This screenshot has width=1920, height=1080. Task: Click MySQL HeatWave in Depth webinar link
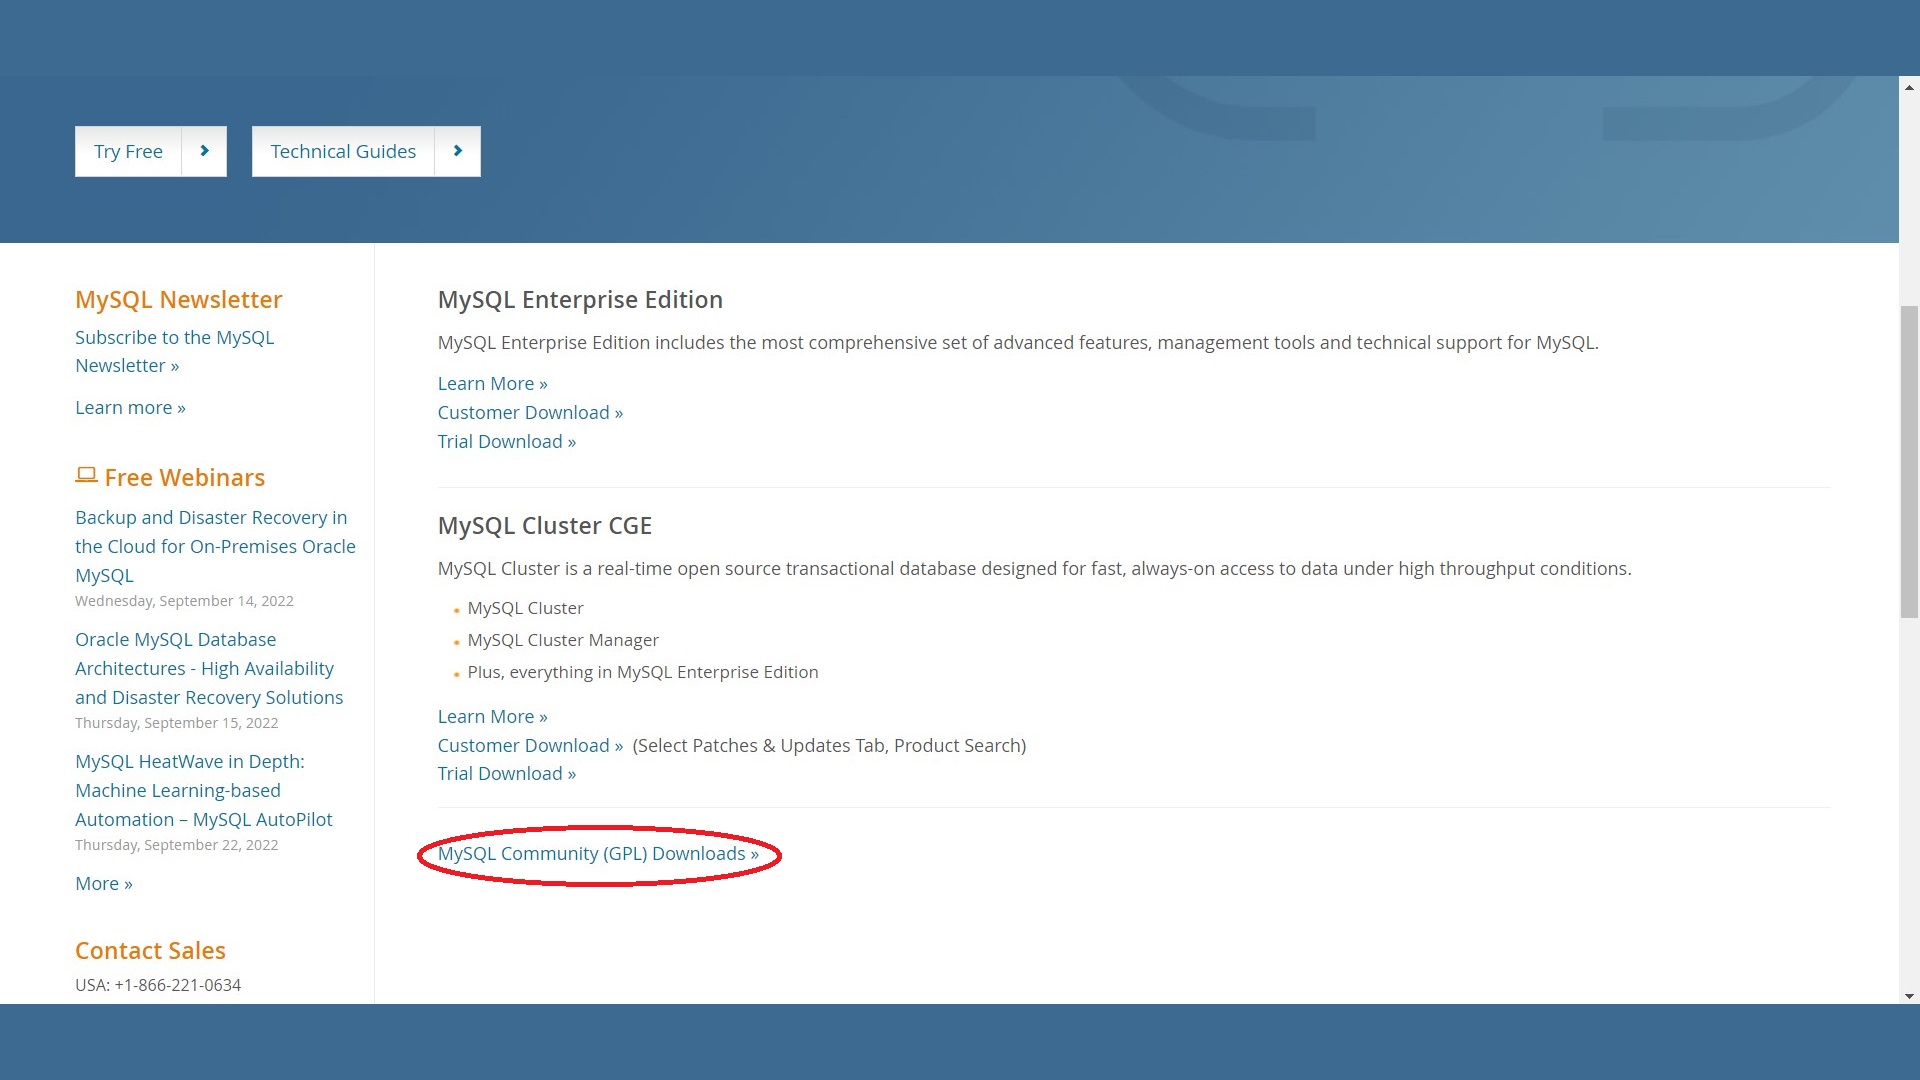203,790
